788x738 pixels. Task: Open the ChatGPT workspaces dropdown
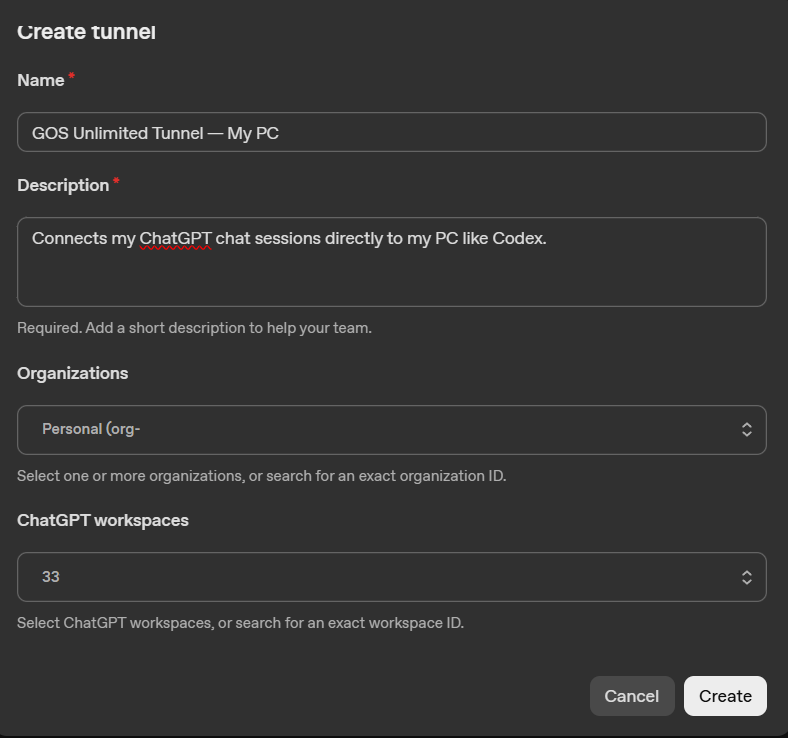click(x=391, y=577)
